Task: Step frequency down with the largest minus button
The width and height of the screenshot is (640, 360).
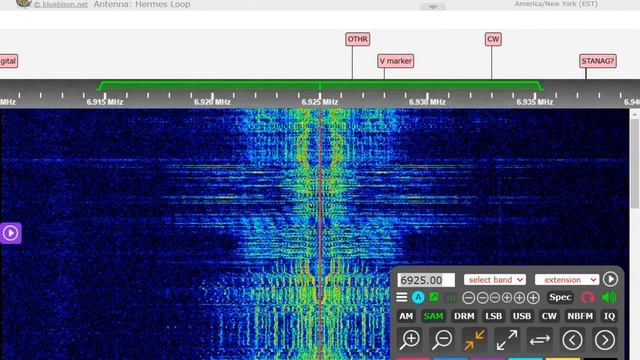Action: coord(469,298)
